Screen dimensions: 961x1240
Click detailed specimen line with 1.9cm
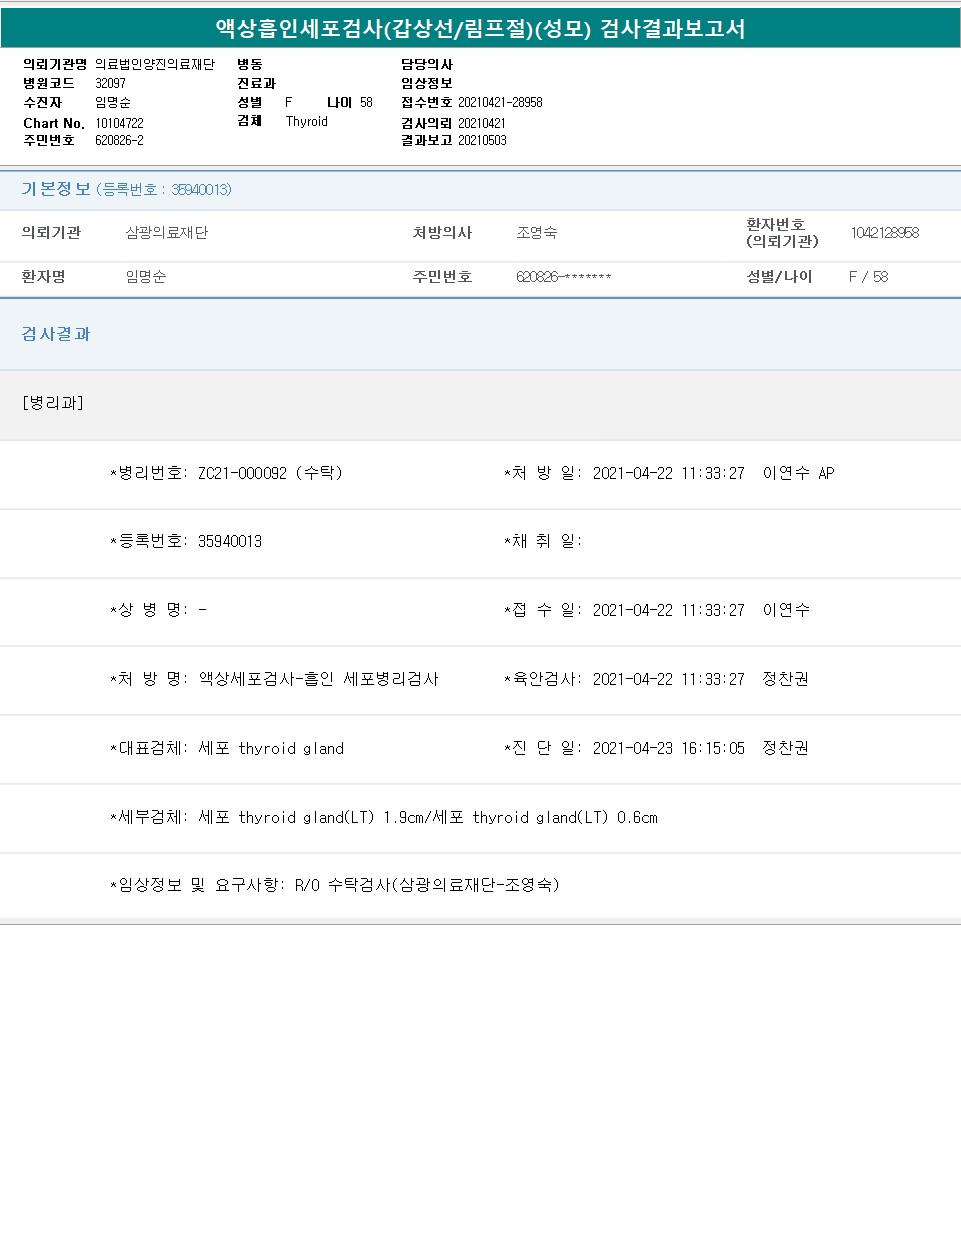(x=384, y=817)
